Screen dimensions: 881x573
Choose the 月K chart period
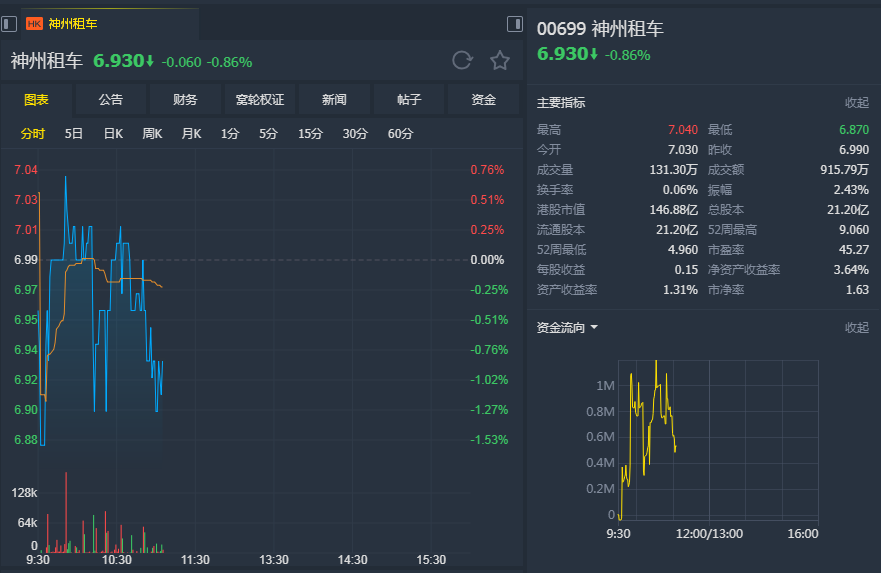[191, 134]
